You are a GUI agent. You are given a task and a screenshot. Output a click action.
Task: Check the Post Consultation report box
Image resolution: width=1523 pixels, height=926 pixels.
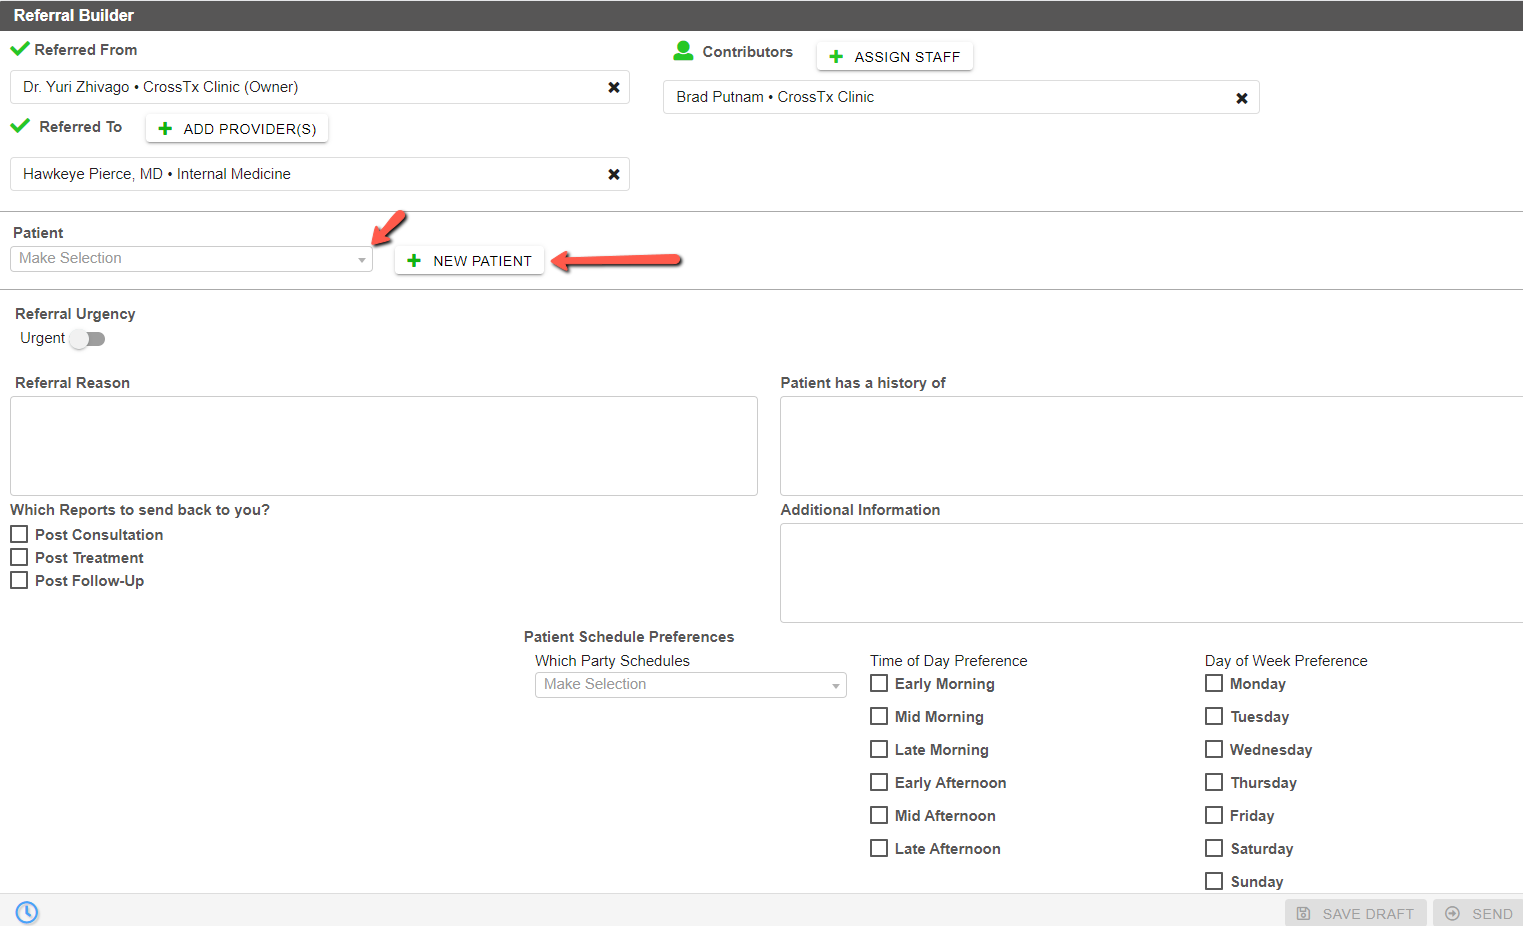(19, 534)
